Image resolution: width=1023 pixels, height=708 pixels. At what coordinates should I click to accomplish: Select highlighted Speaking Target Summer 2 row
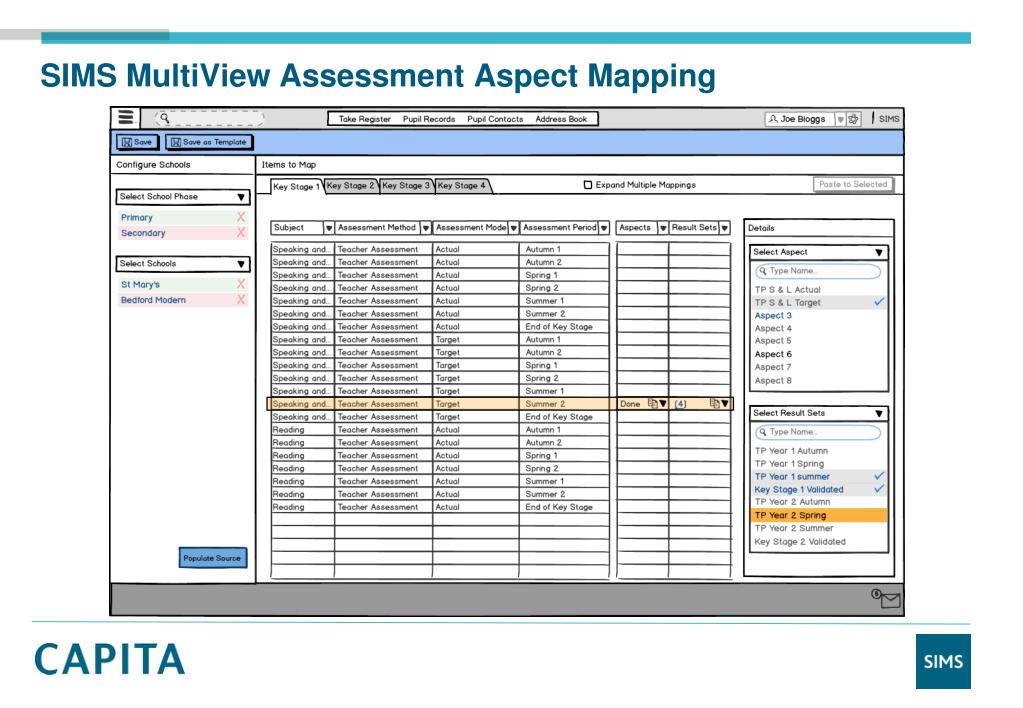click(x=500, y=404)
